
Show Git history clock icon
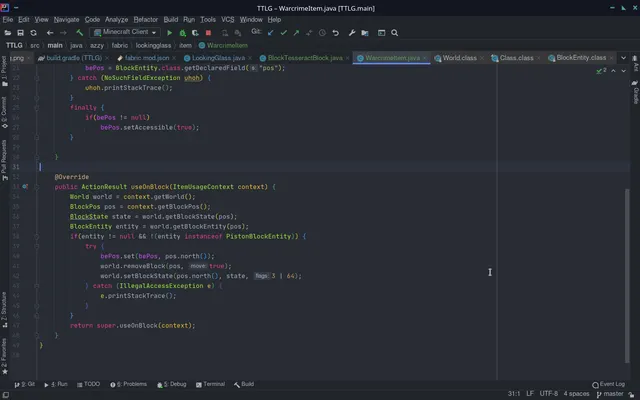pyautogui.click(x=322, y=33)
